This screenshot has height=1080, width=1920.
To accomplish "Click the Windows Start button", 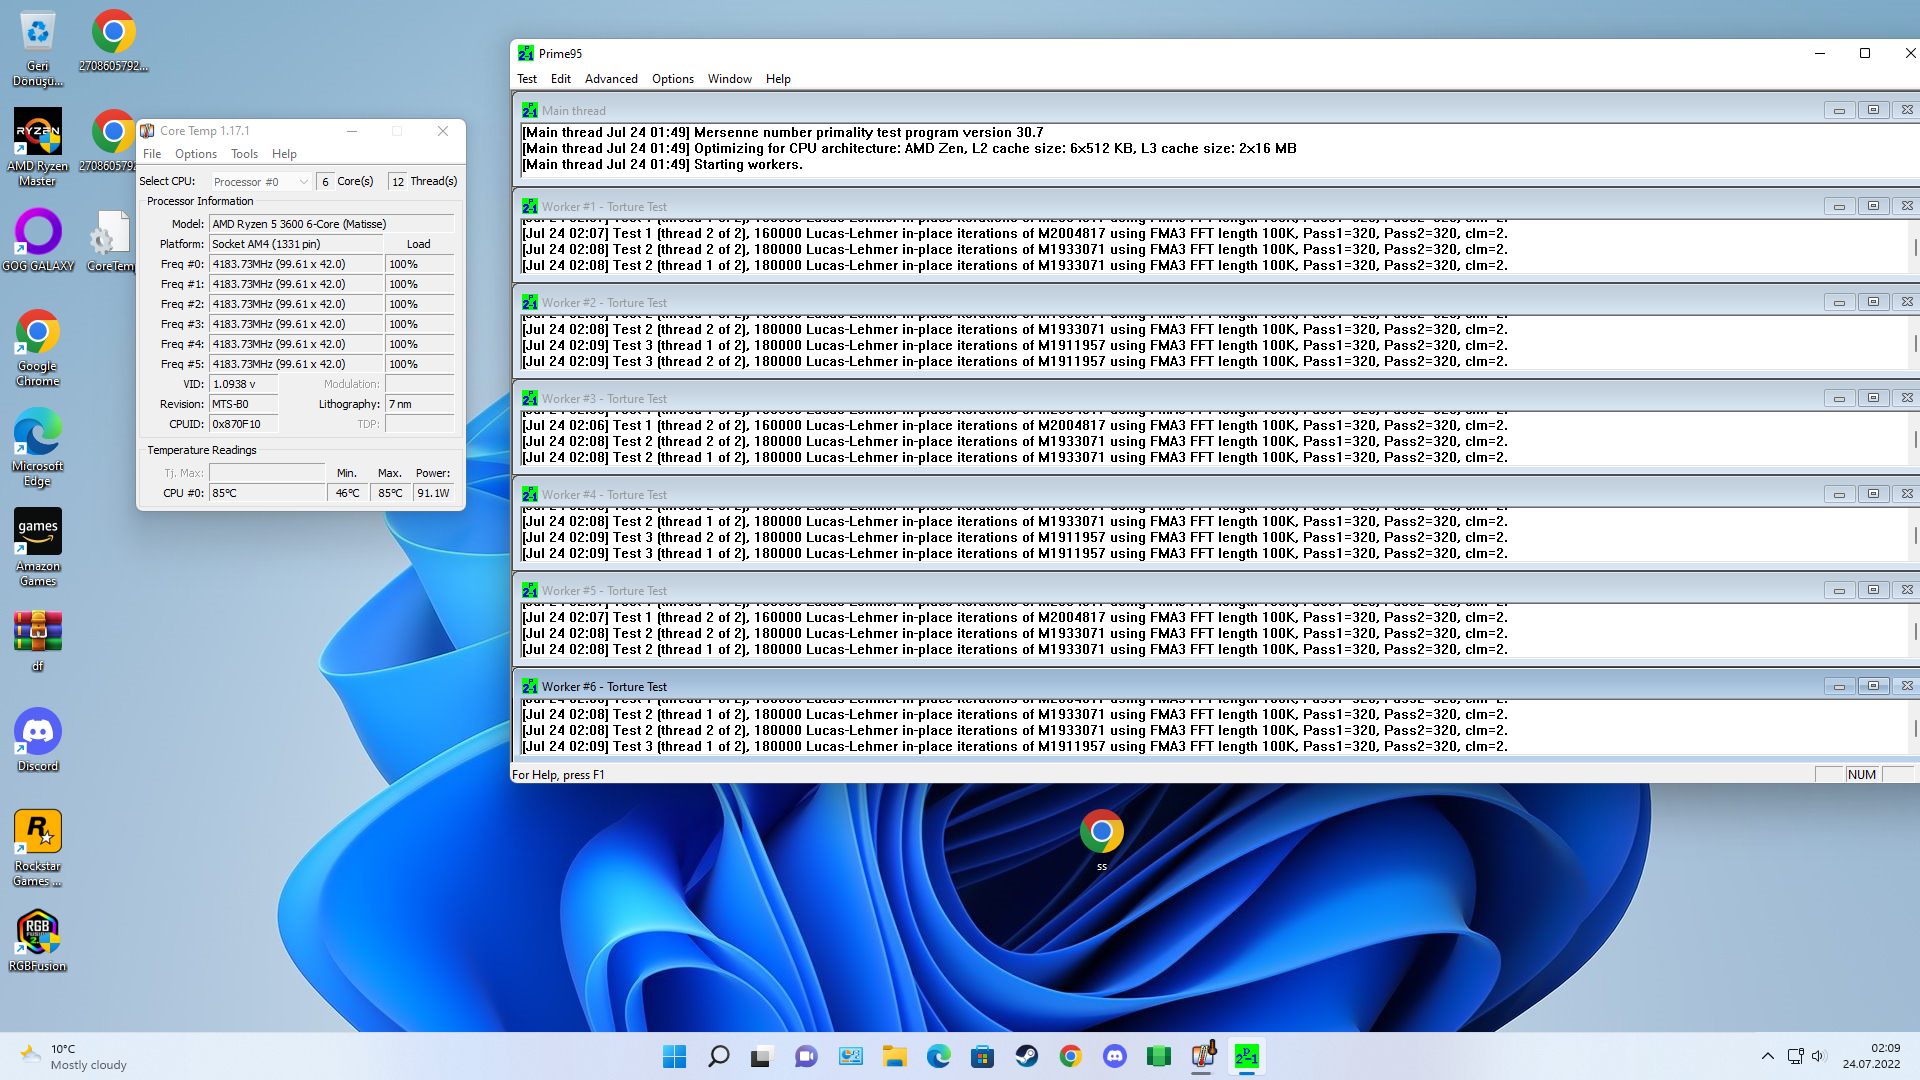I will point(674,1056).
